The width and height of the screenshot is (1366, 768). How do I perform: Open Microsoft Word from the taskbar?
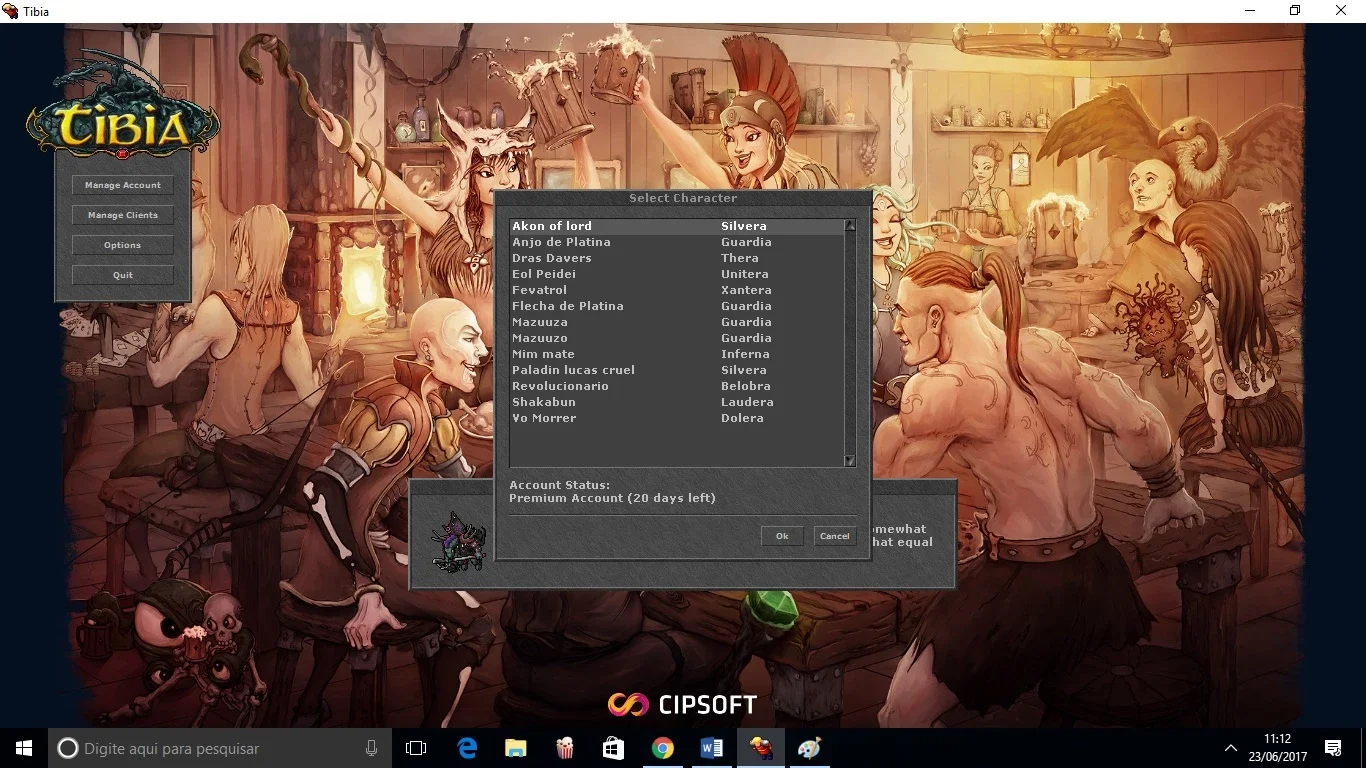click(x=711, y=748)
